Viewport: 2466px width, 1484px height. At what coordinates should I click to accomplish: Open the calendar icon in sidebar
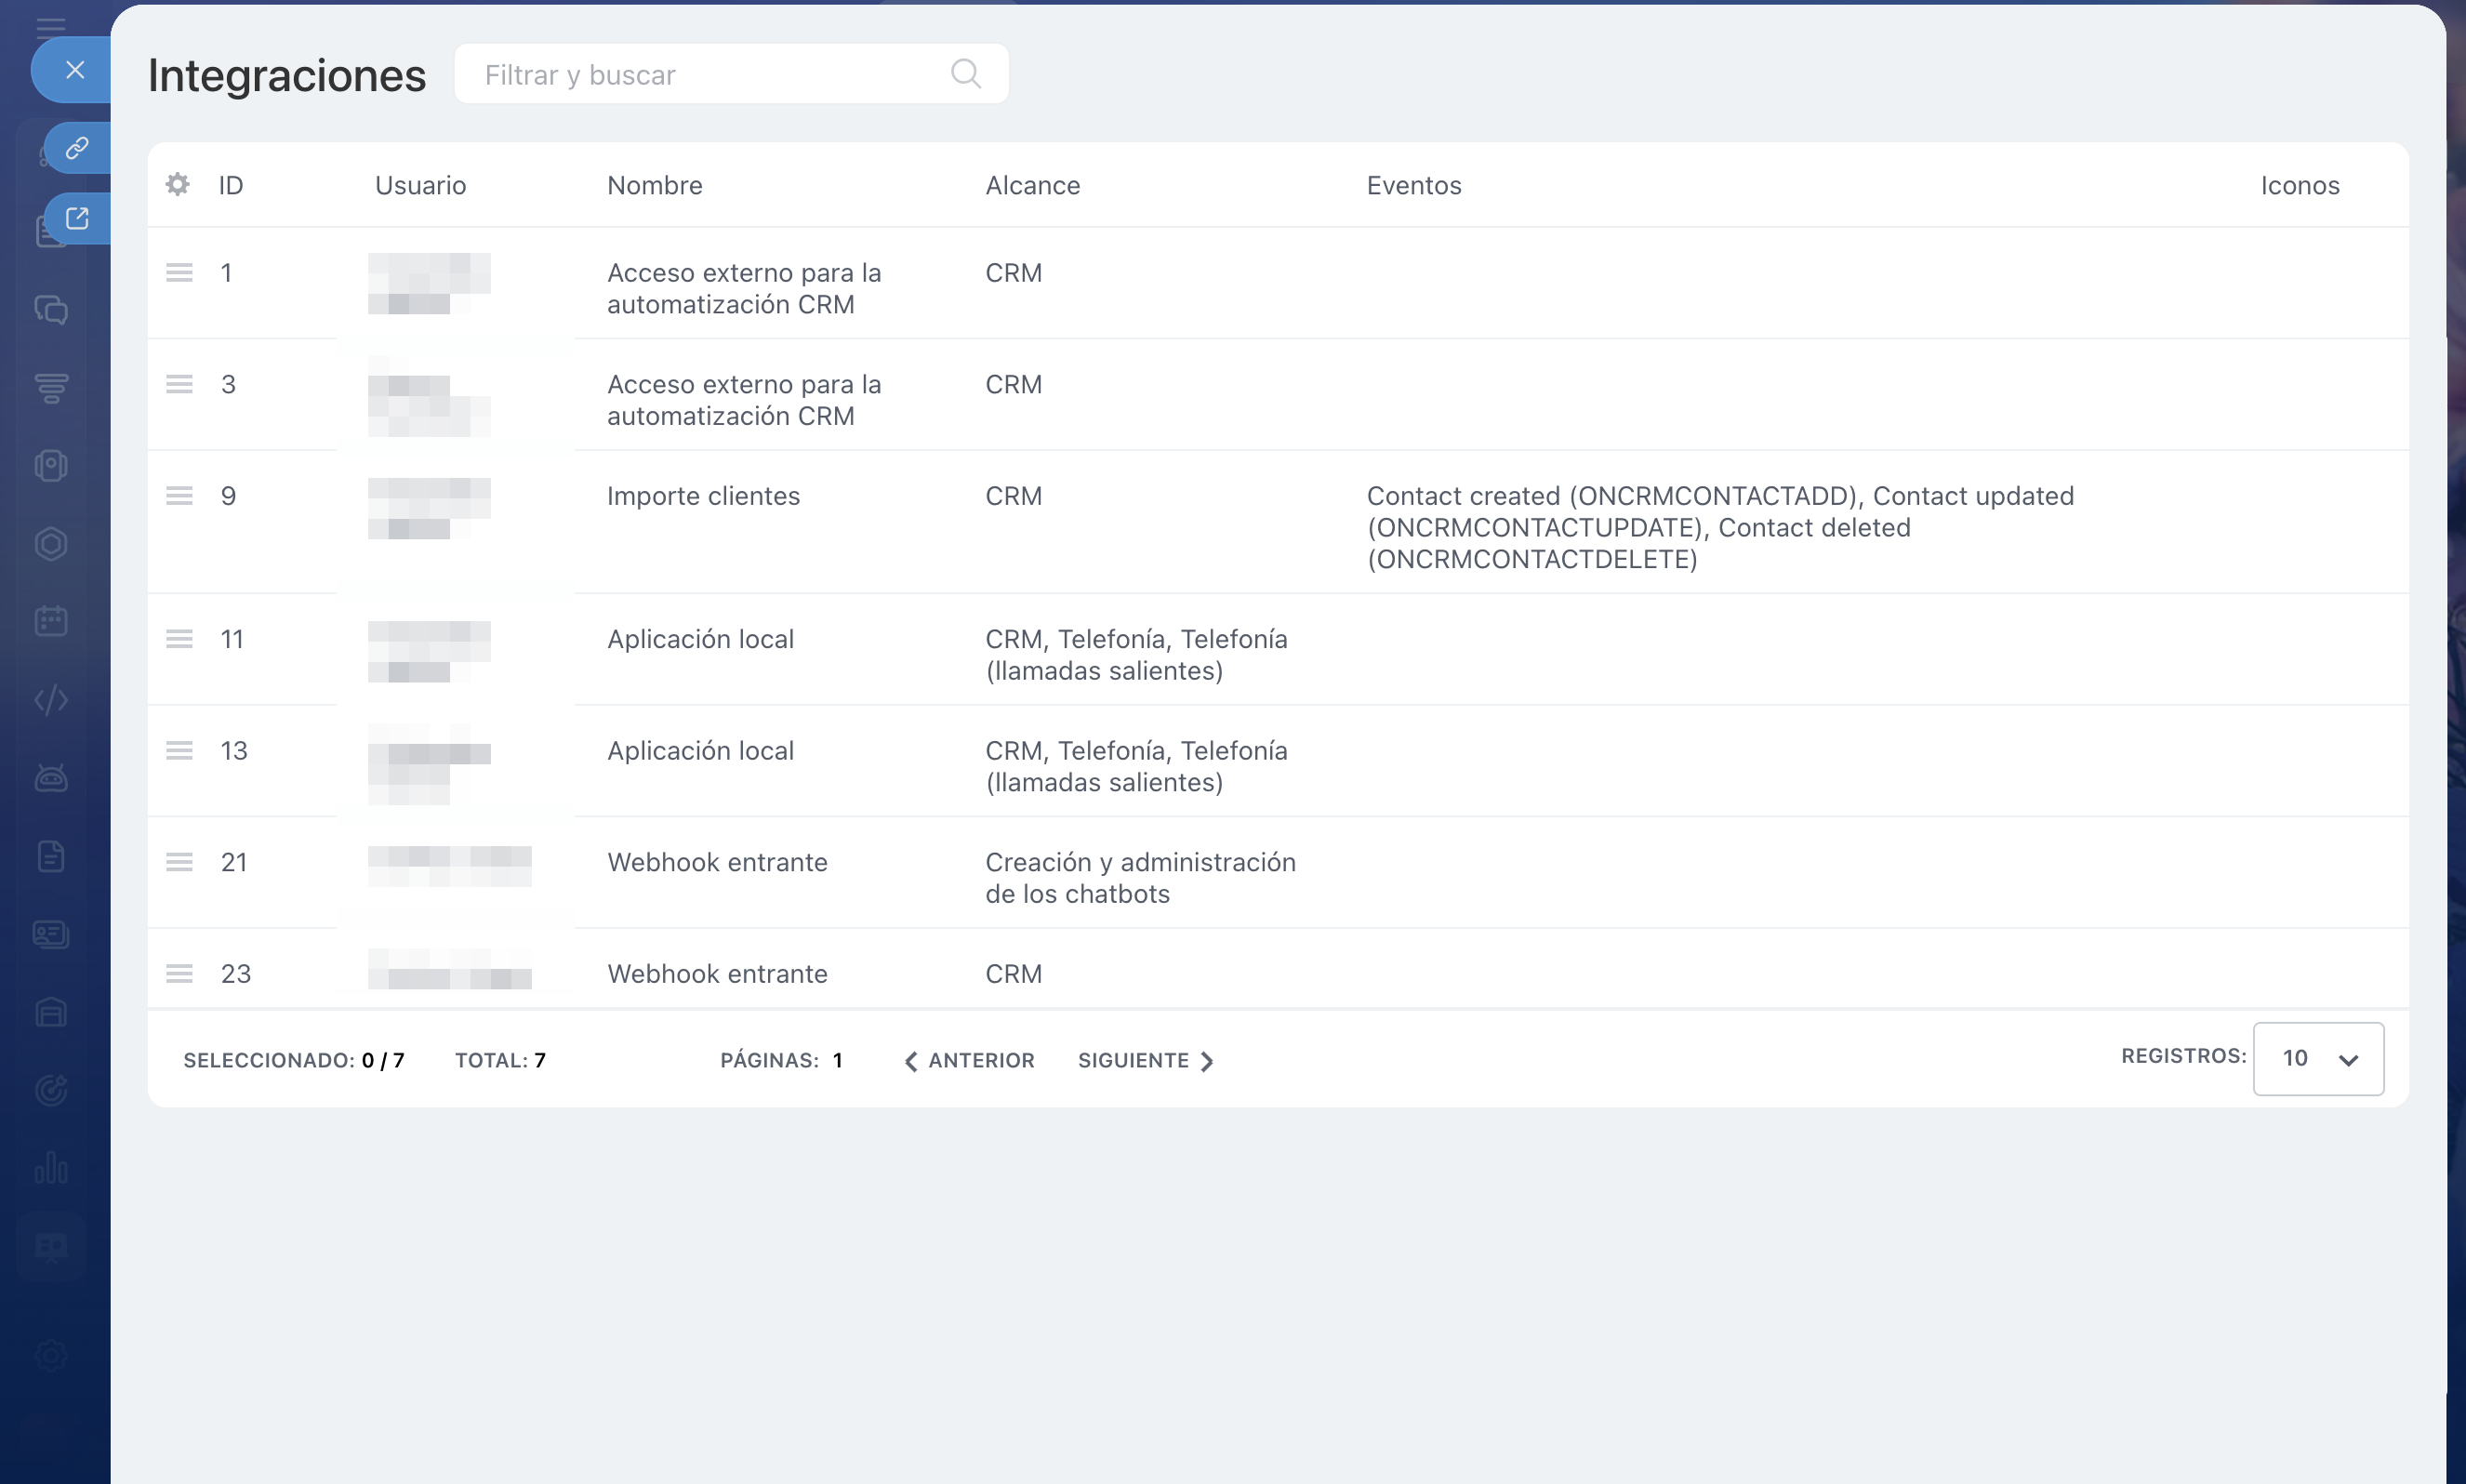coord(51,621)
